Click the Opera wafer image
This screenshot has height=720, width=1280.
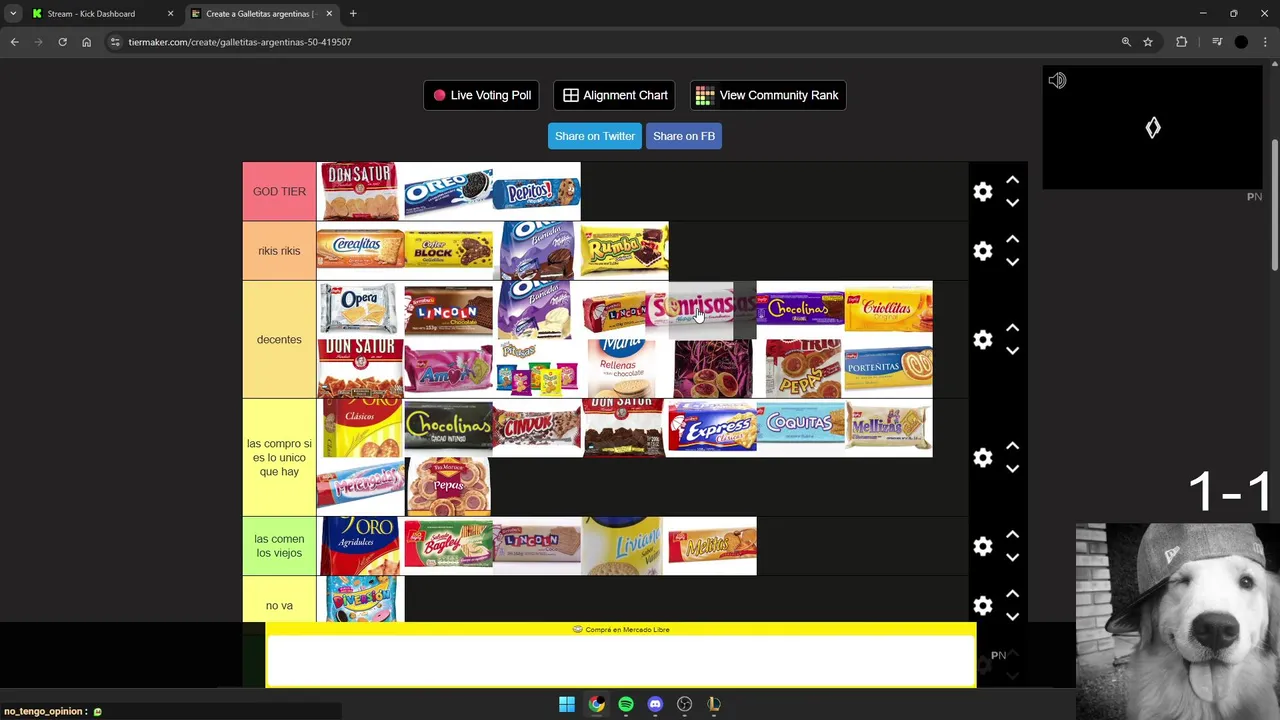click(x=360, y=308)
